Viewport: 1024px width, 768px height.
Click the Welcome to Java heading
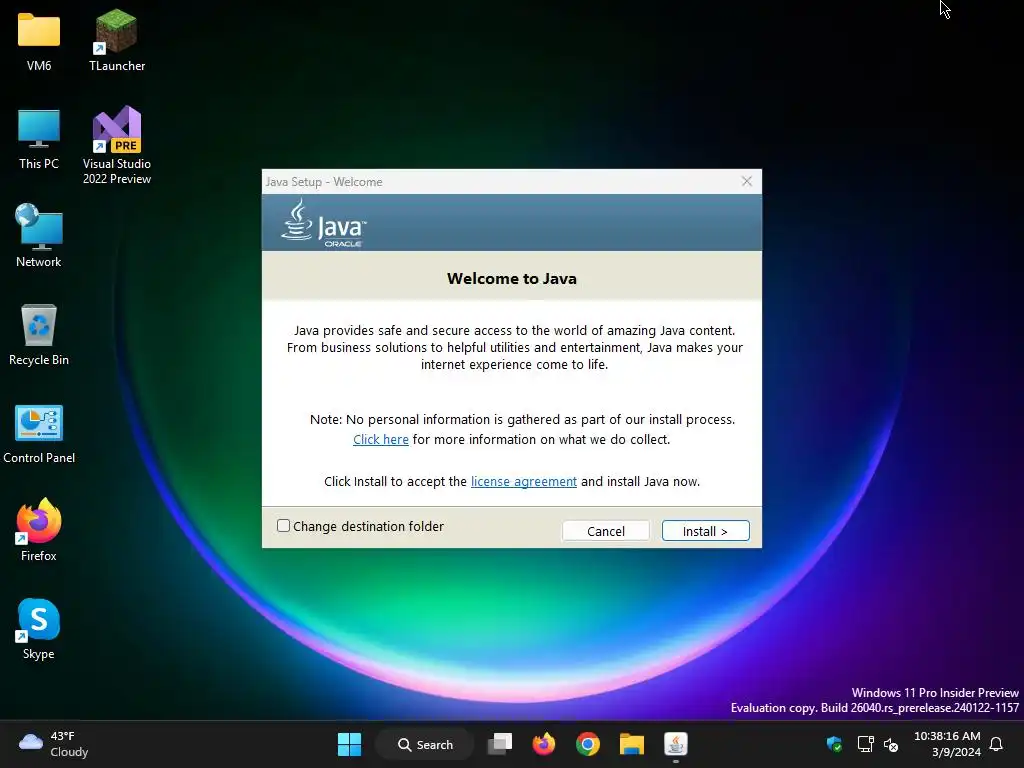512,279
